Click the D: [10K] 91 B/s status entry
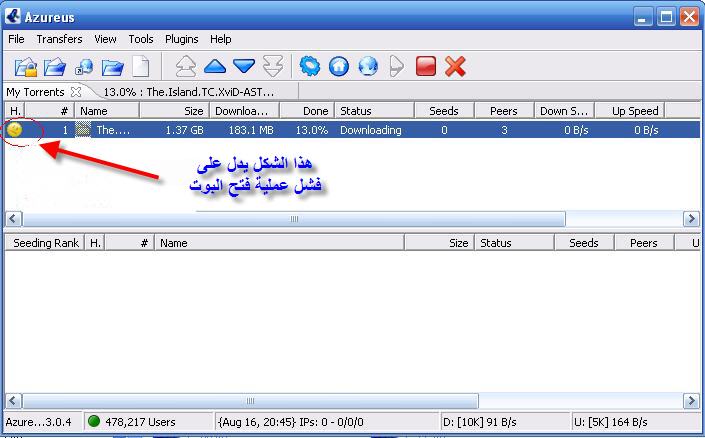705x438 pixels. (504, 422)
